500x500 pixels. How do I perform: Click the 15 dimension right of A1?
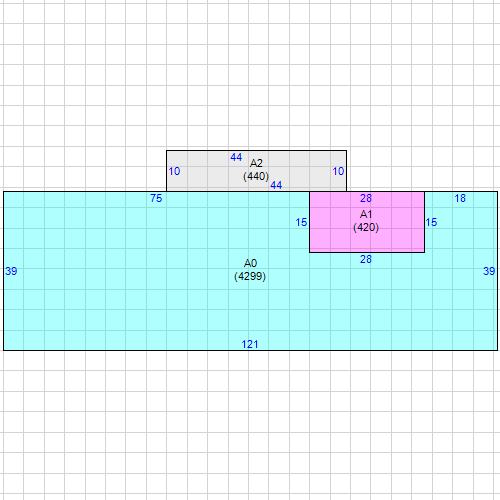(x=431, y=222)
